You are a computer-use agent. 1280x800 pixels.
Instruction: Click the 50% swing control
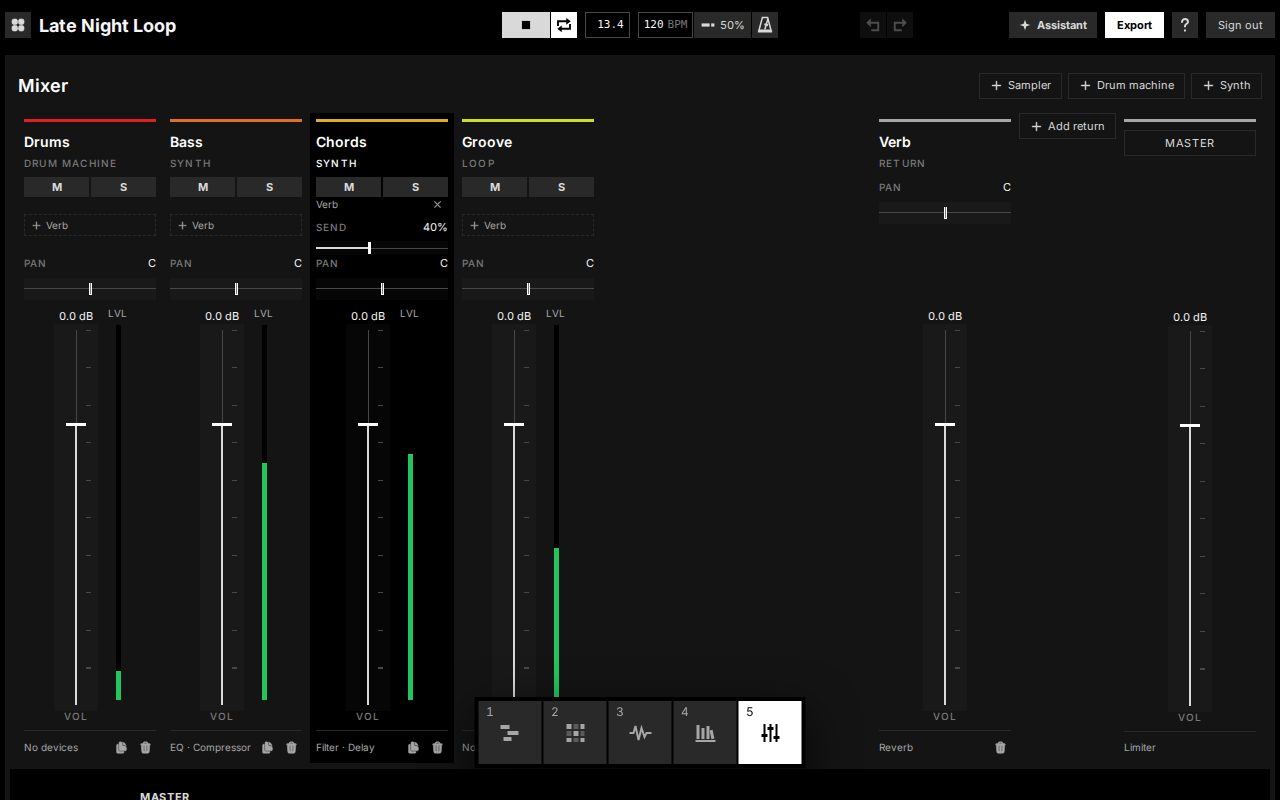coord(722,25)
